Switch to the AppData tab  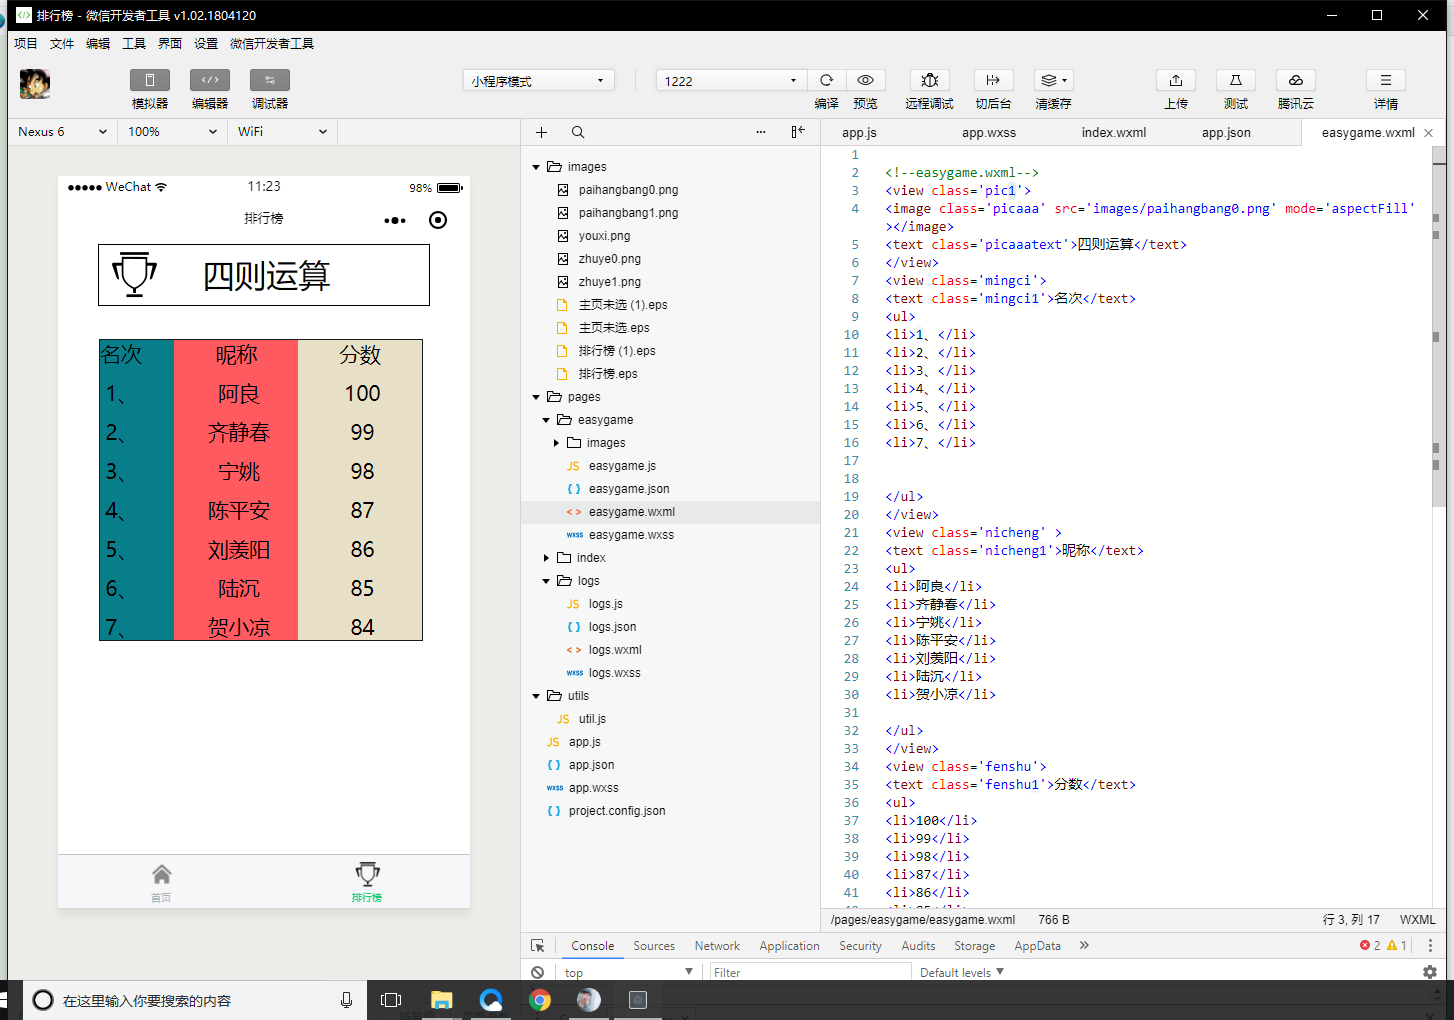1038,946
